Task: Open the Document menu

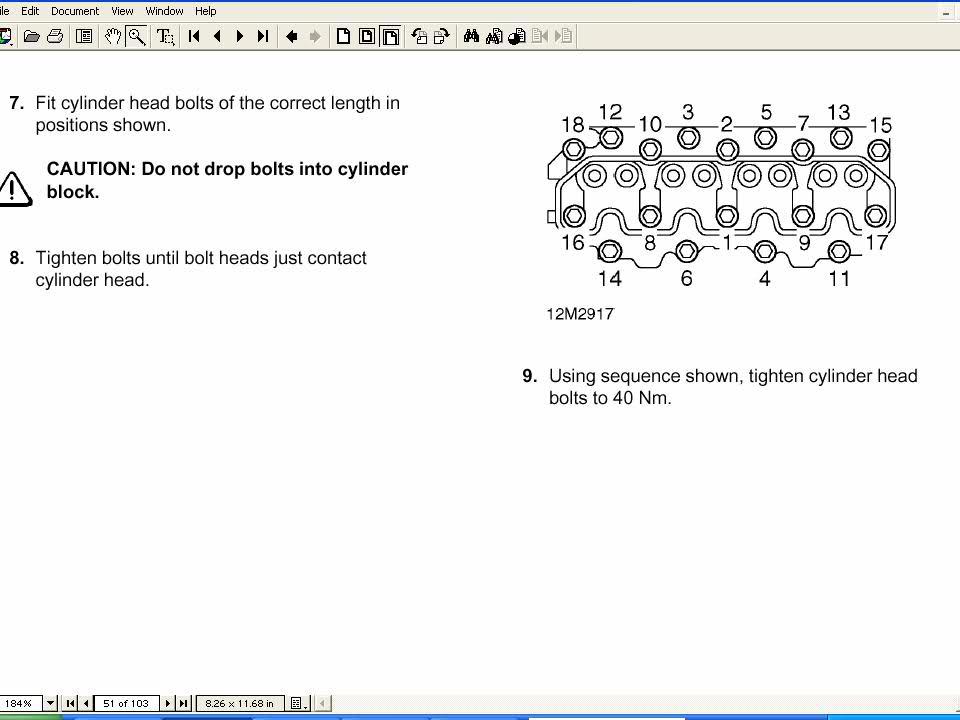Action: pos(75,11)
